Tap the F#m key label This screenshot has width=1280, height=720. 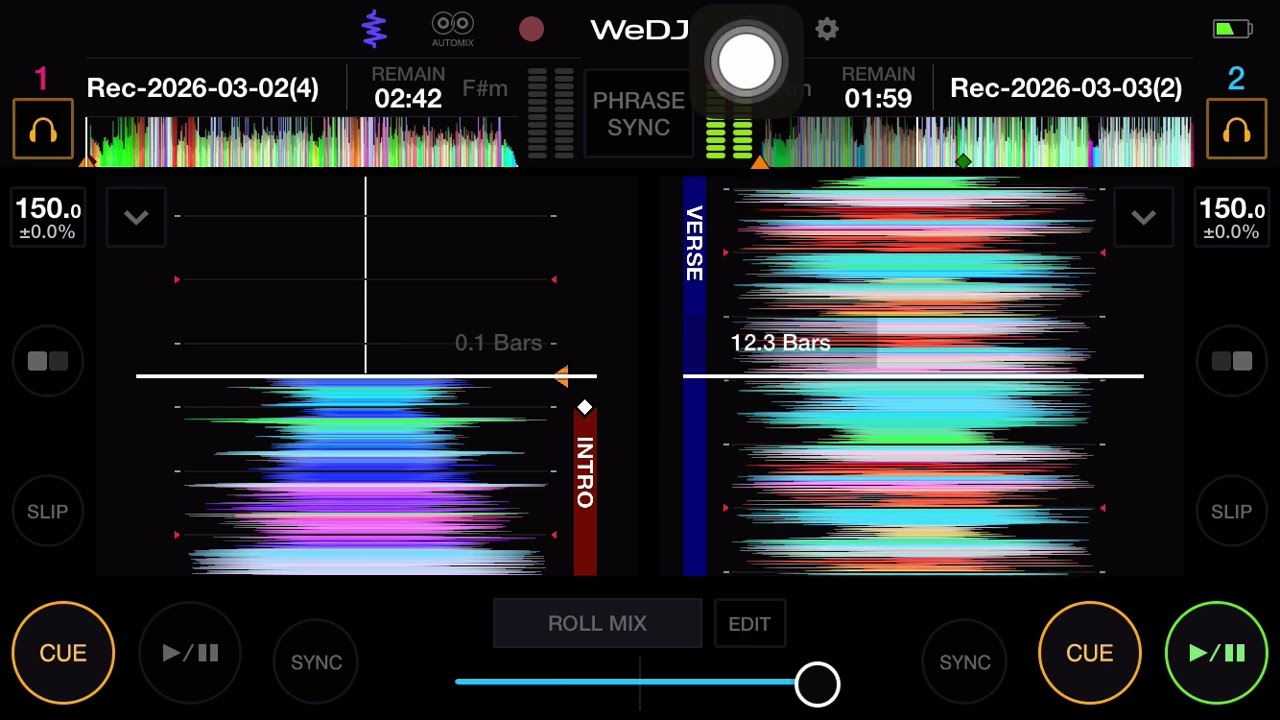click(x=485, y=88)
